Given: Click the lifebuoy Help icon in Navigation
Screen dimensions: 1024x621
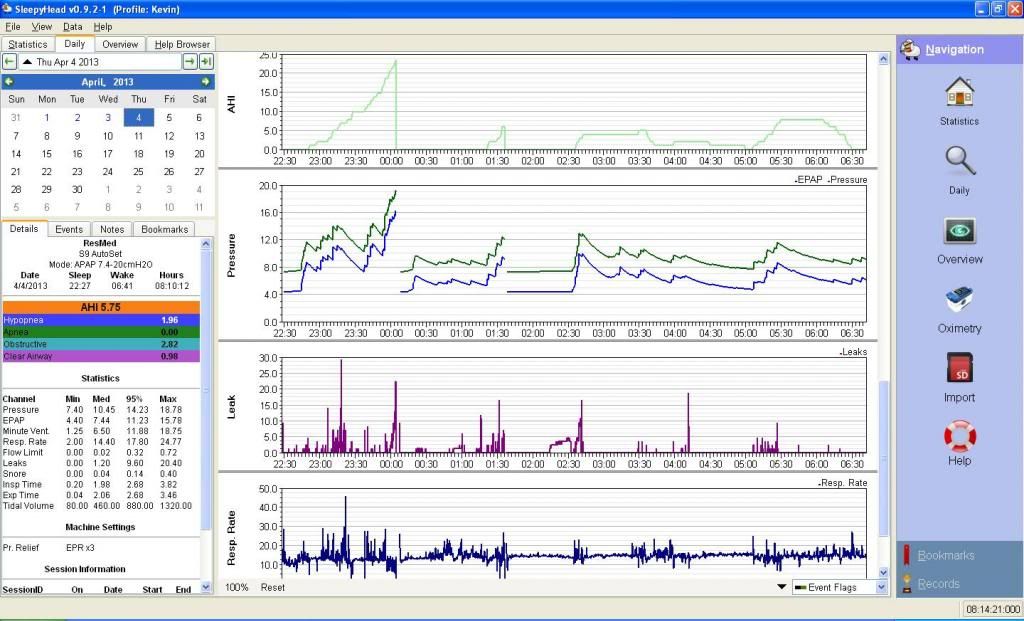Looking at the screenshot, I should 959,436.
